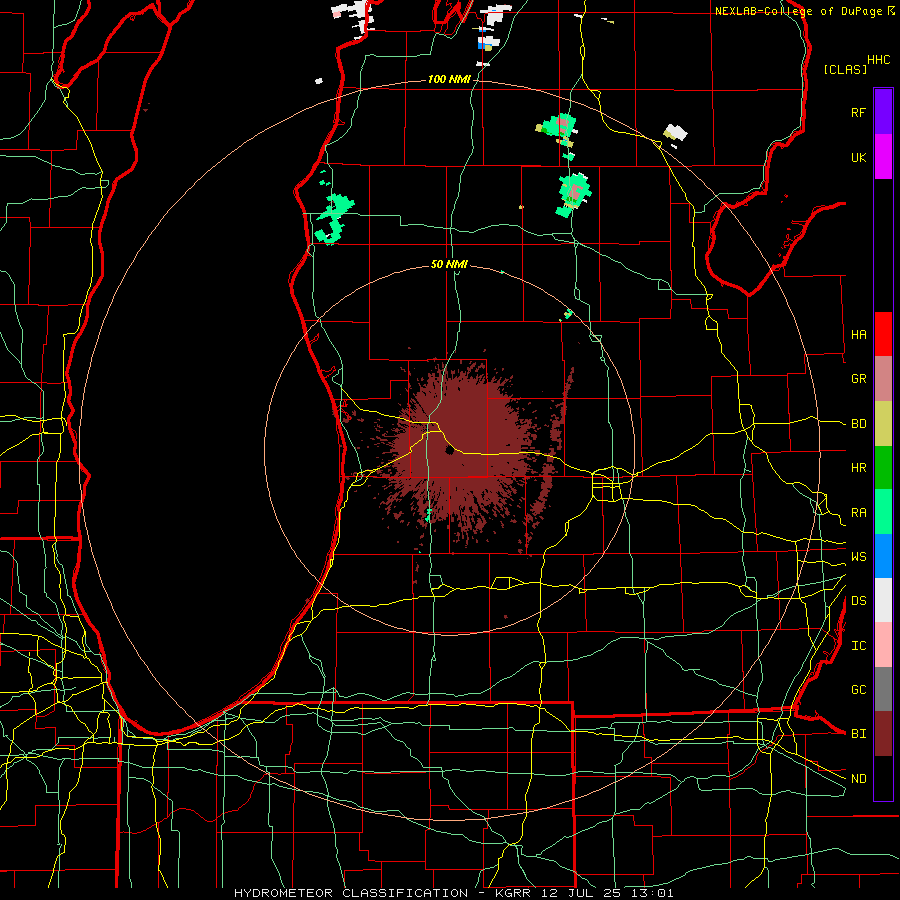This screenshot has height=900, width=900.
Task: Select the gray GC ground clutter swatch
Action: coord(883,689)
